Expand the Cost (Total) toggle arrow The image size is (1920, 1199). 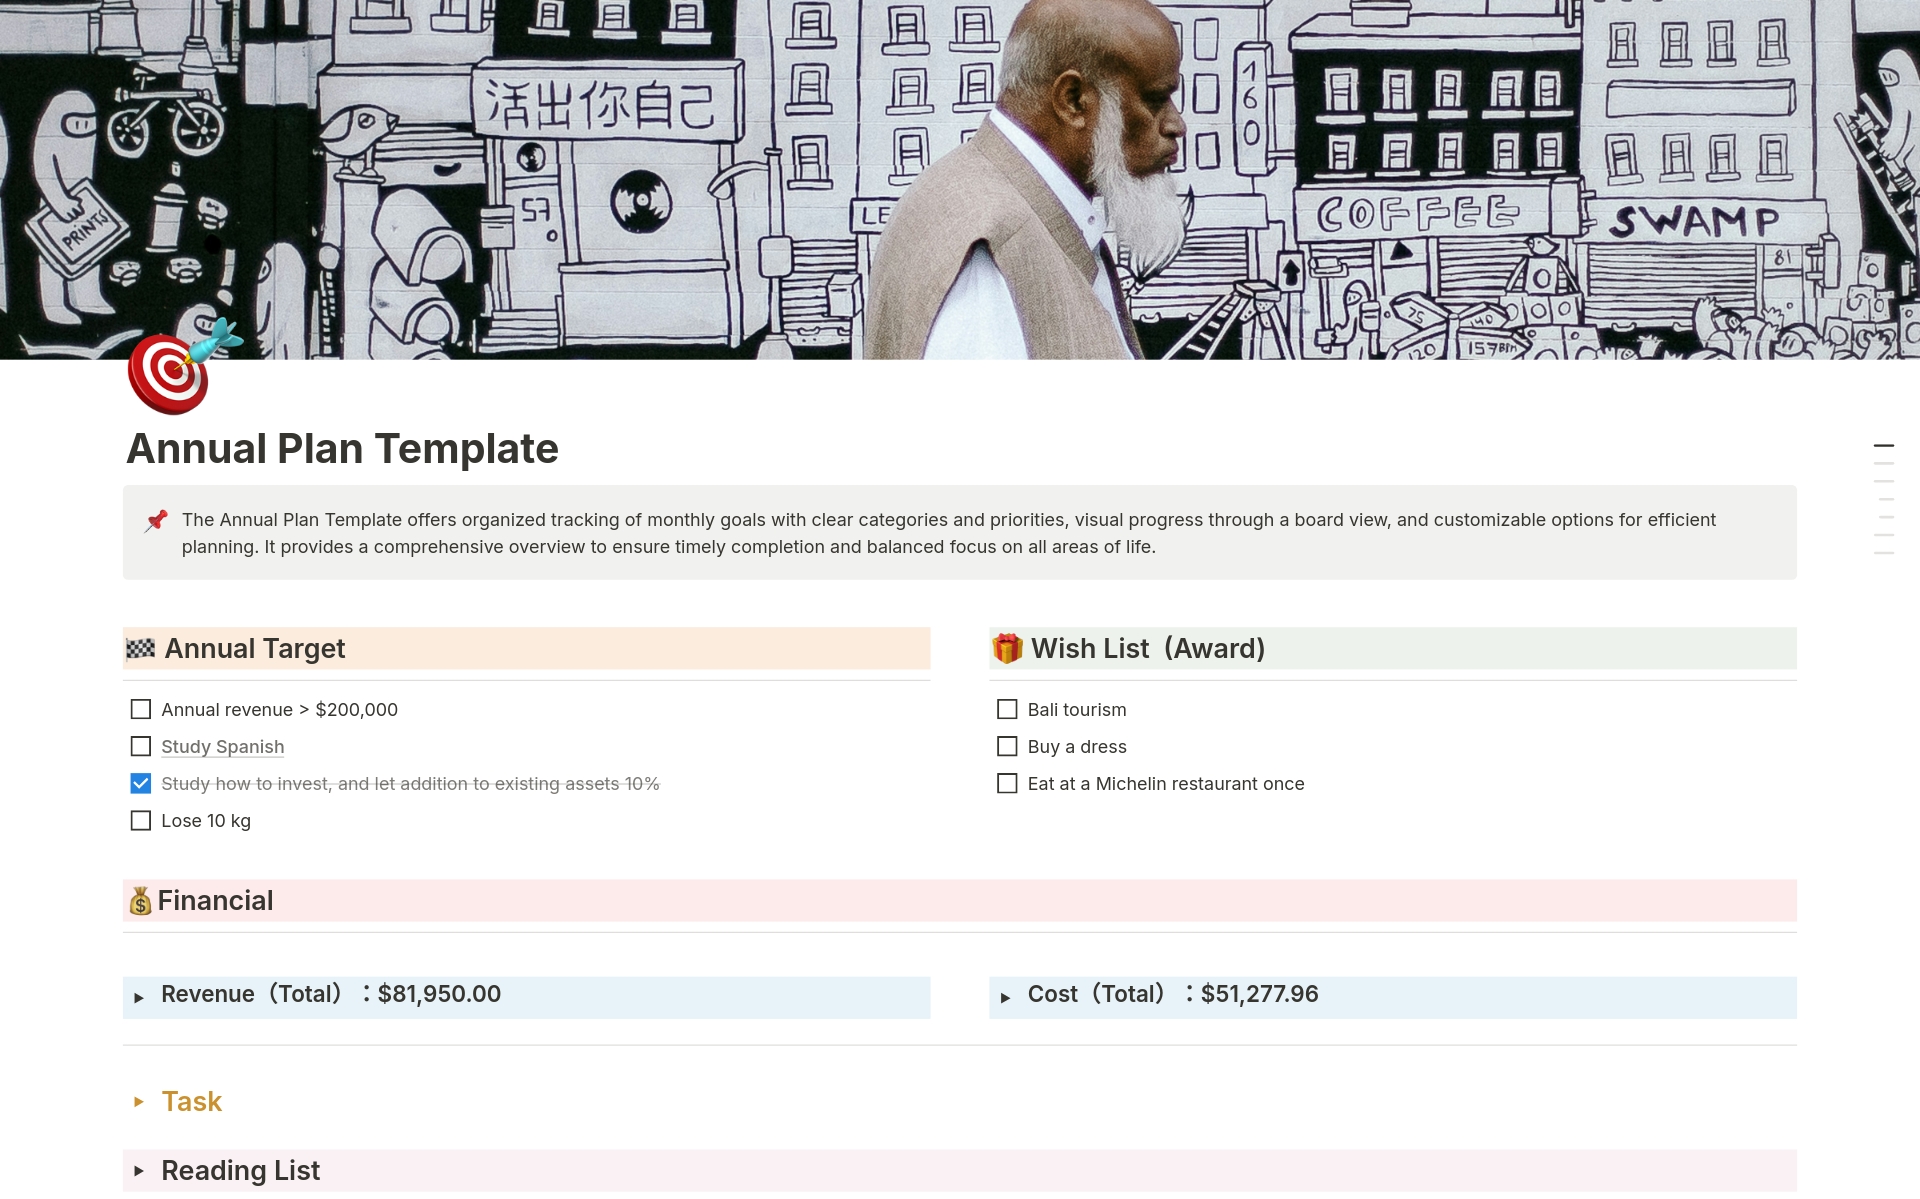click(x=1005, y=997)
